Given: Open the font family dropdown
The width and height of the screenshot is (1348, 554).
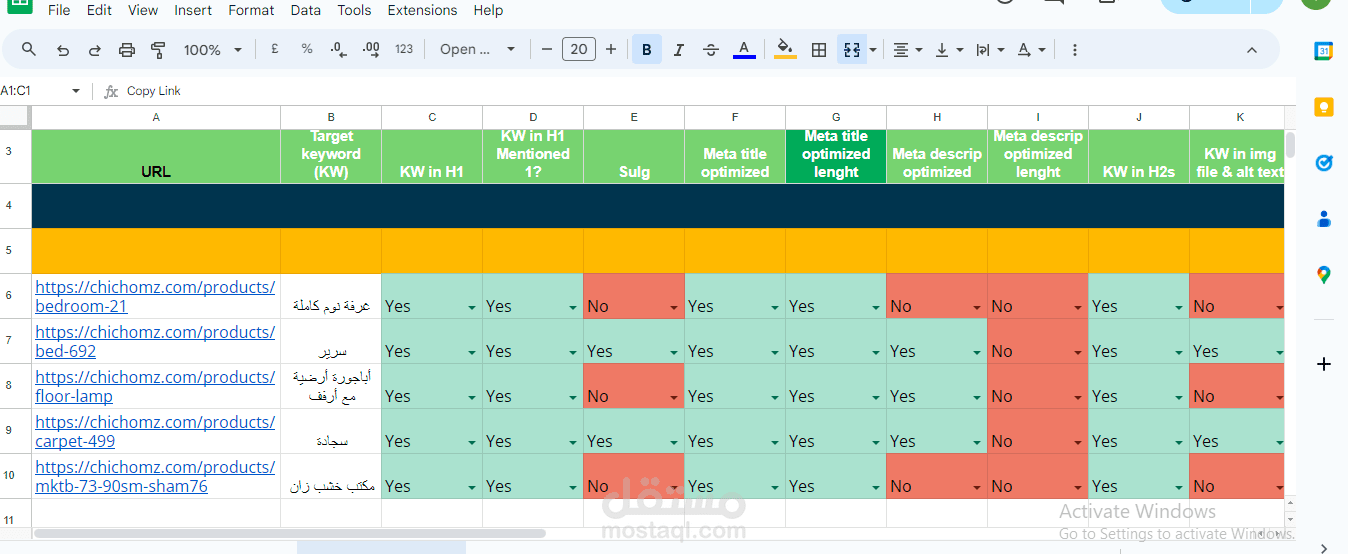Looking at the screenshot, I should click(478, 49).
